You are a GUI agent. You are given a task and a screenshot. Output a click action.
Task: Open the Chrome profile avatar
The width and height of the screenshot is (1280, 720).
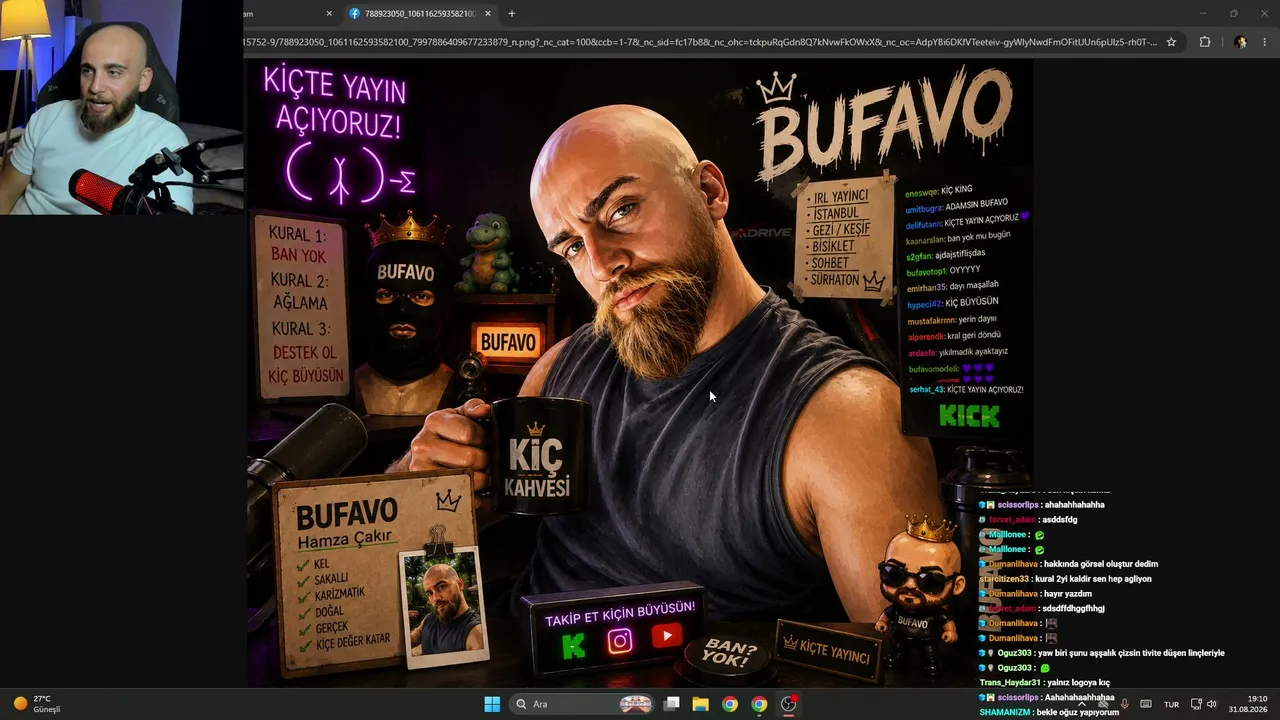point(1241,42)
